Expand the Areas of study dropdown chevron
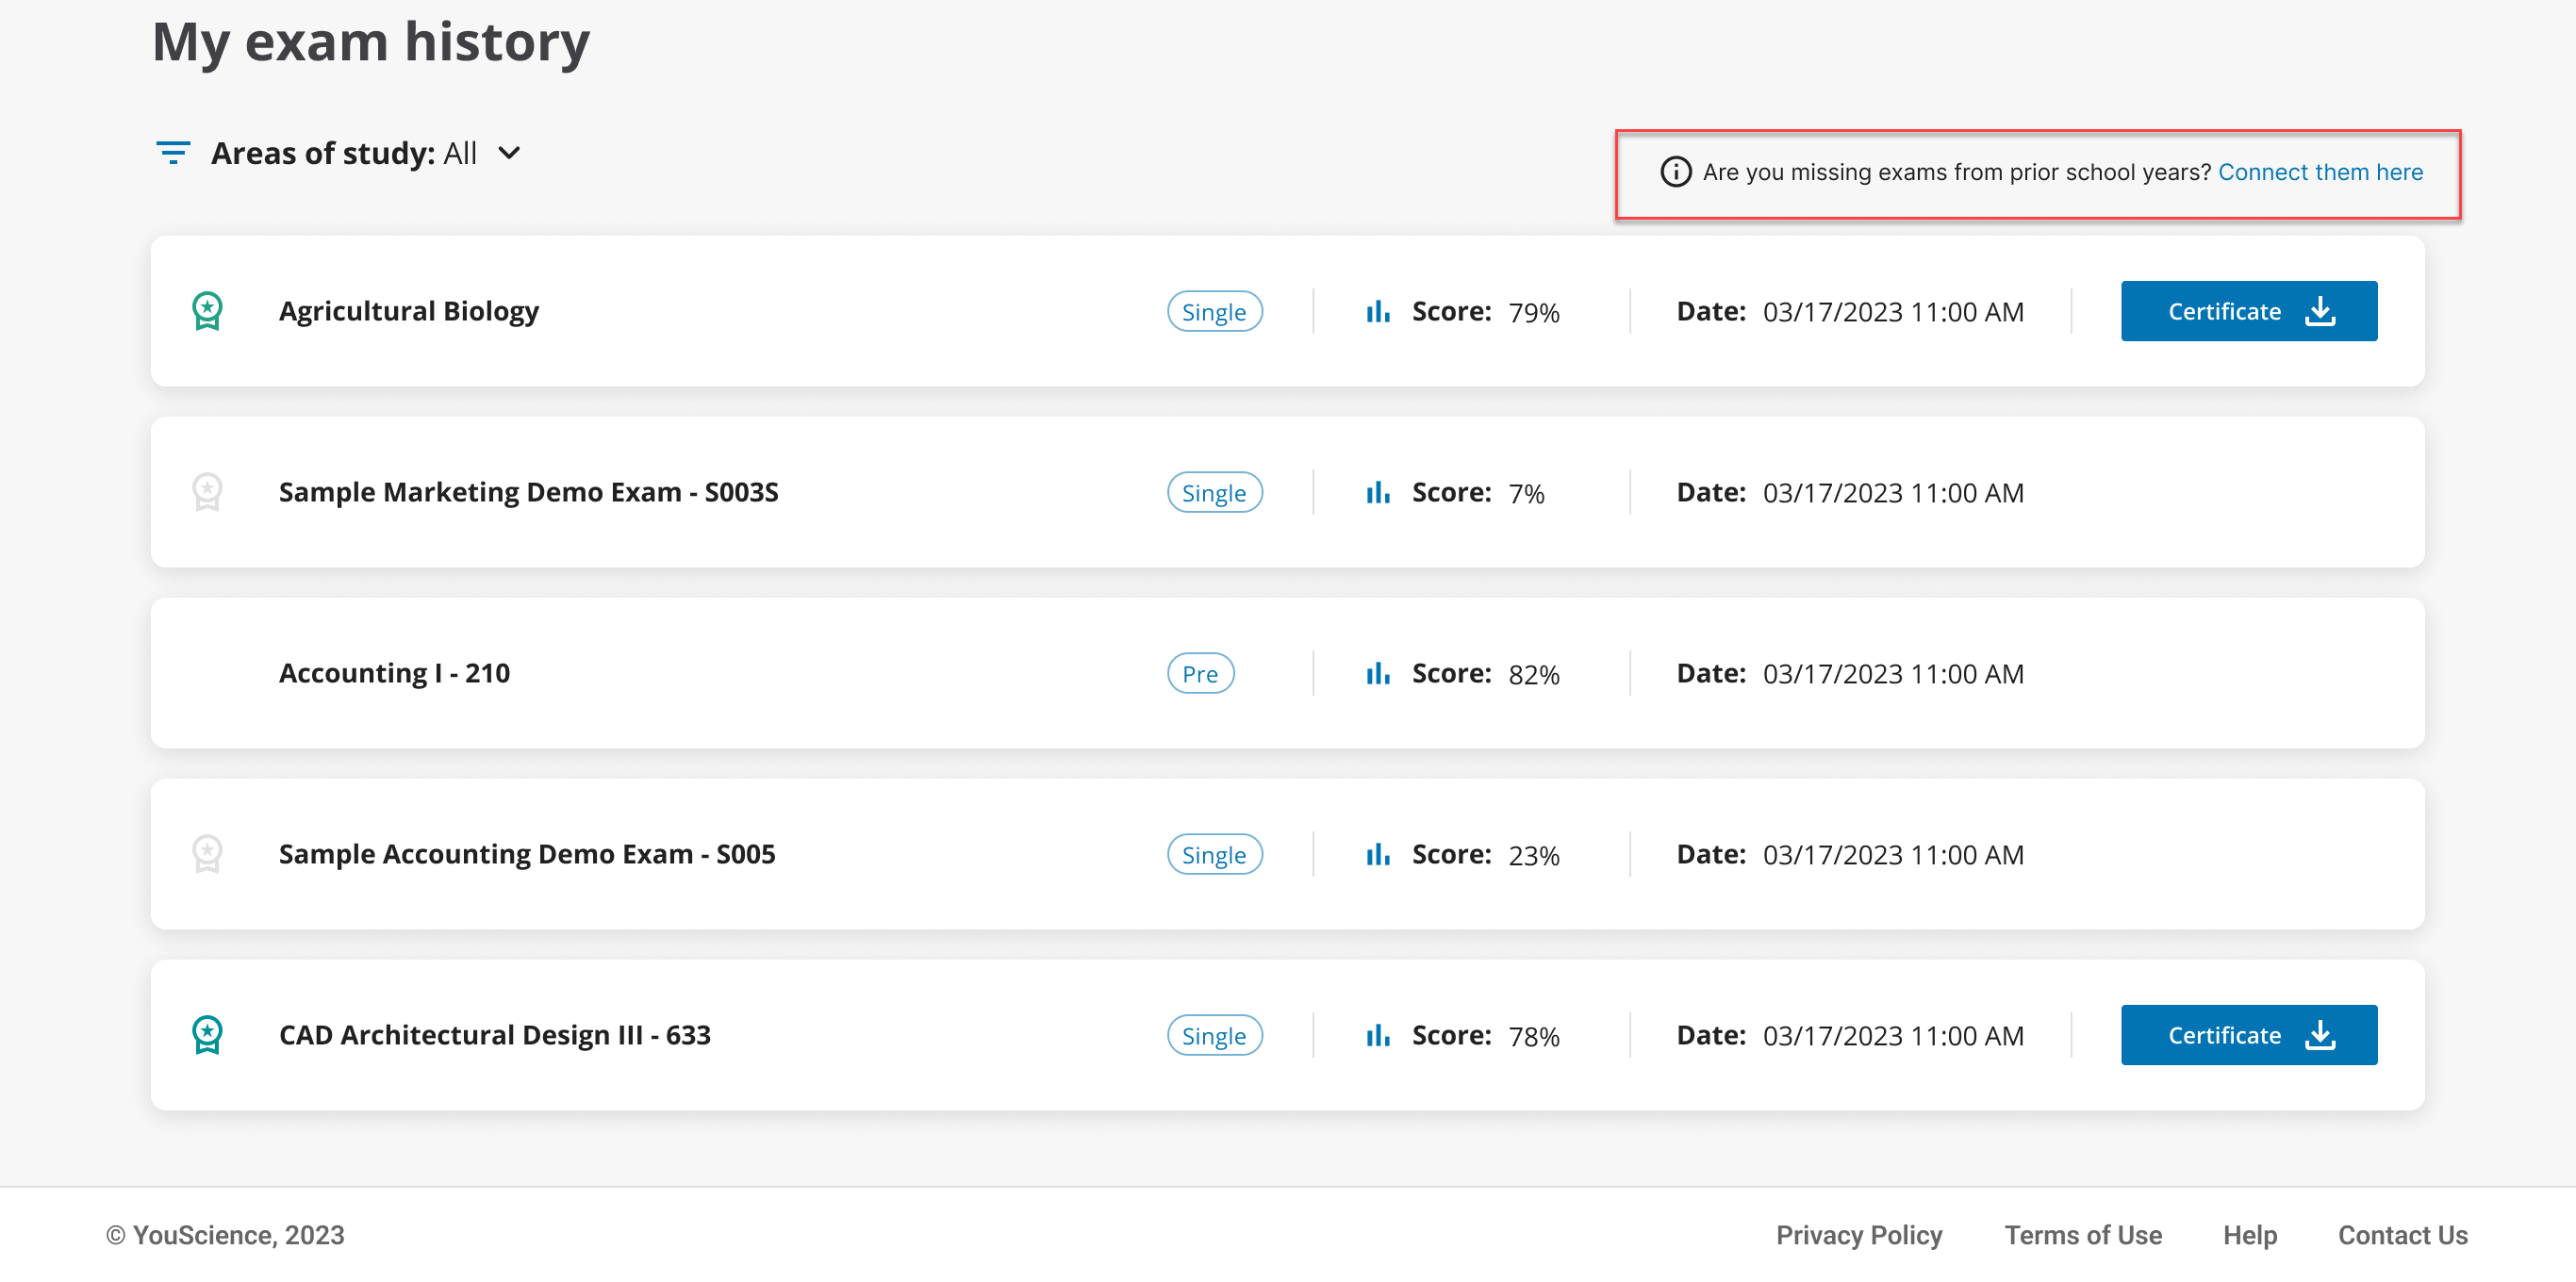 509,153
